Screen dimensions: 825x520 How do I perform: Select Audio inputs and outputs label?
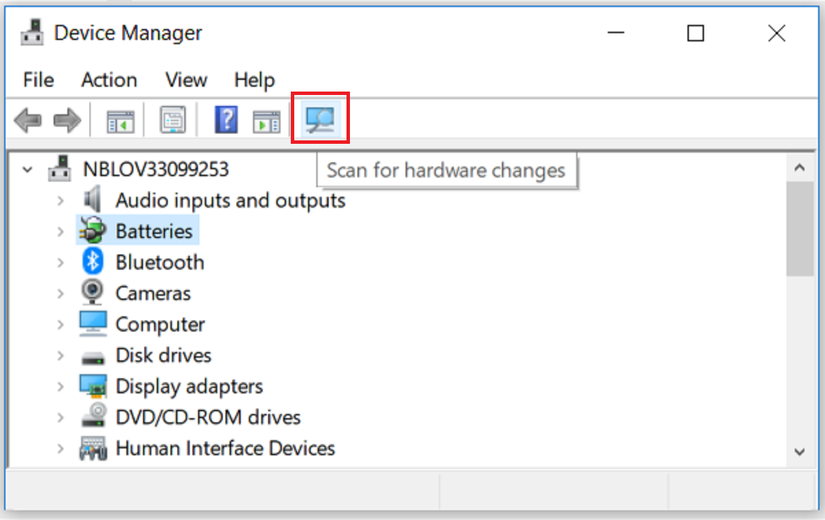coord(230,201)
